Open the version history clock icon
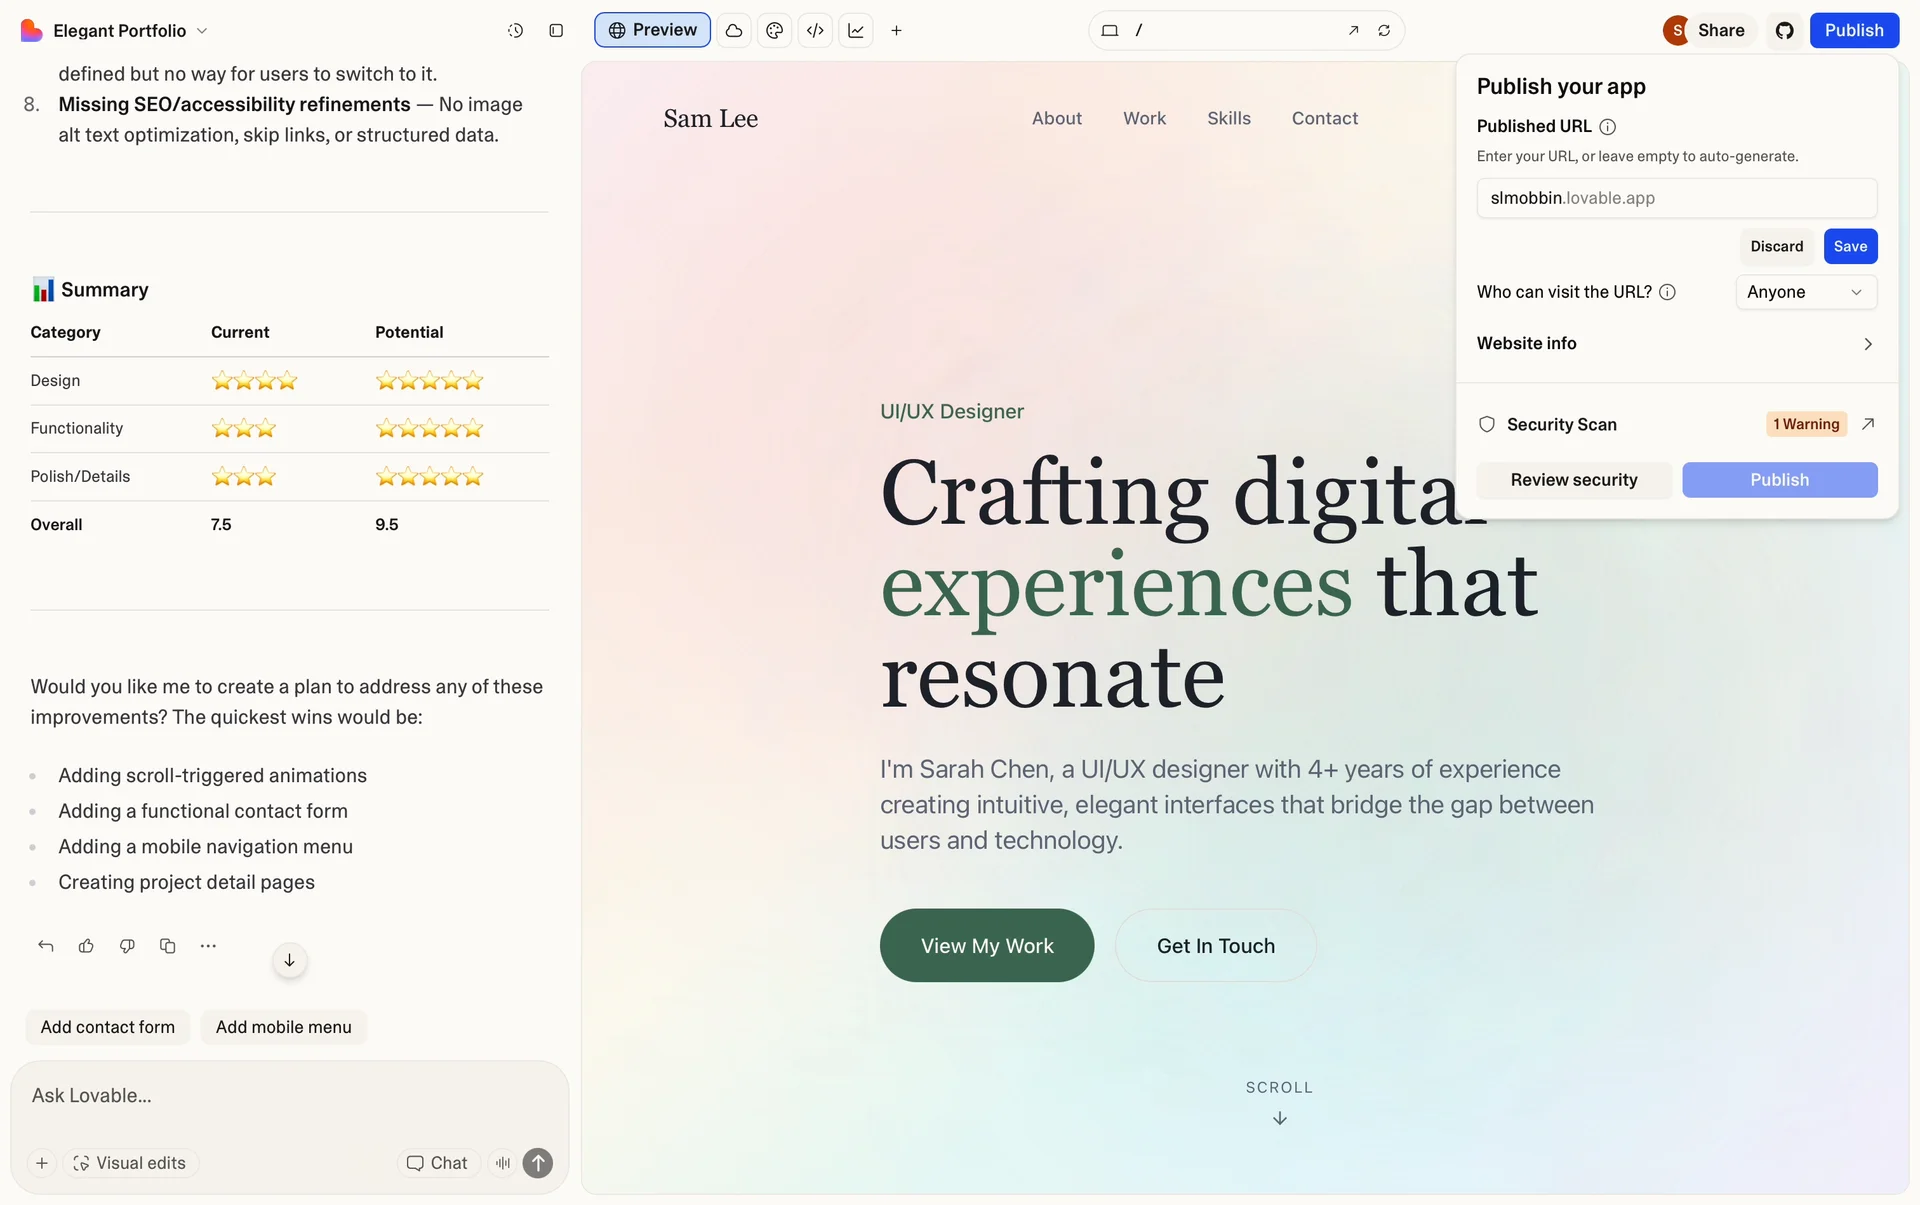 coord(515,31)
